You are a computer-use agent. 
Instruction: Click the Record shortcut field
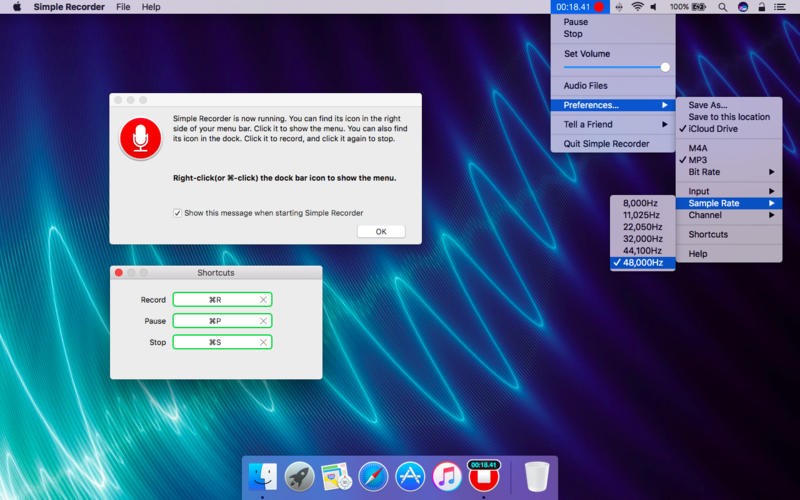(x=222, y=299)
